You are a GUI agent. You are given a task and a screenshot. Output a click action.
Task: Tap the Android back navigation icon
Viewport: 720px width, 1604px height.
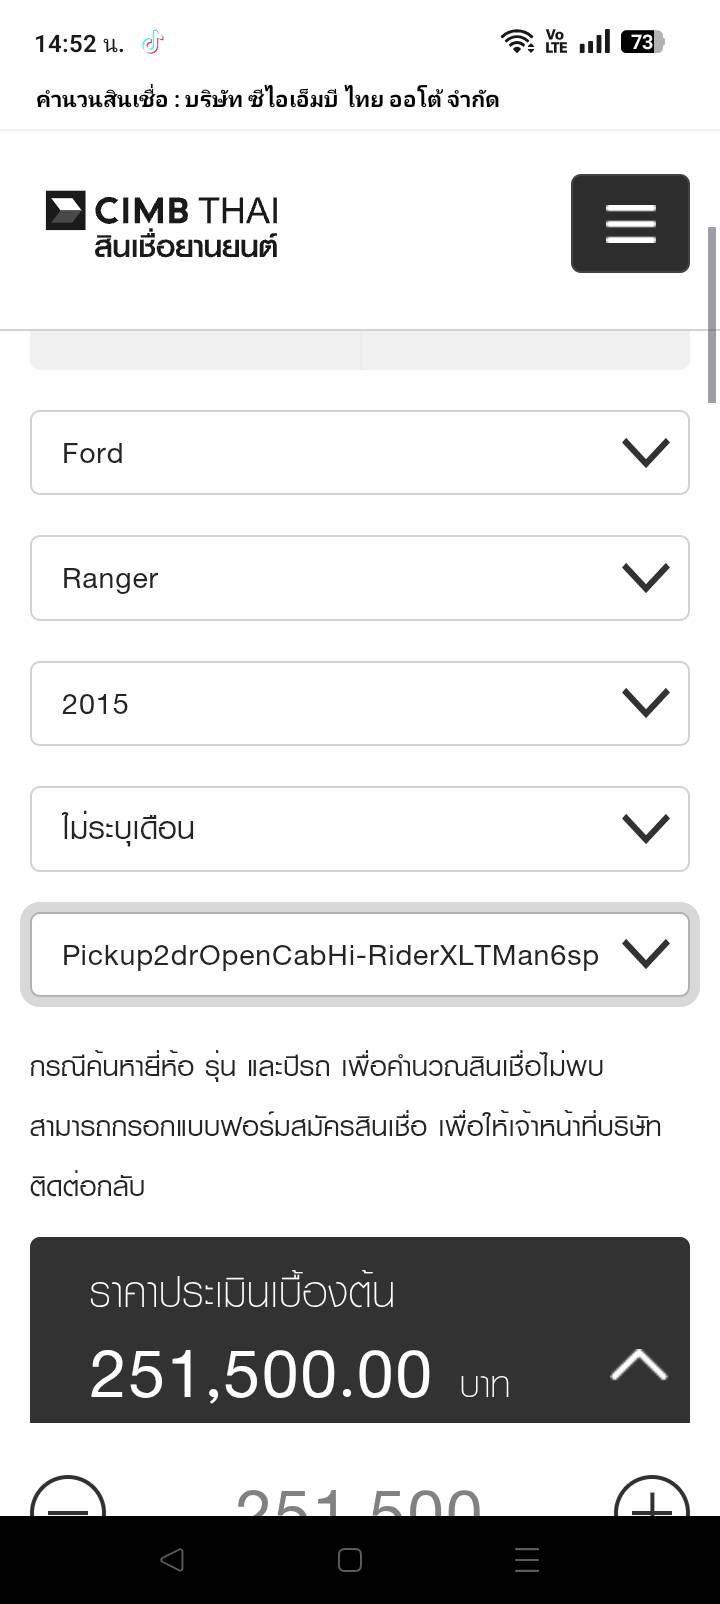click(x=172, y=1560)
